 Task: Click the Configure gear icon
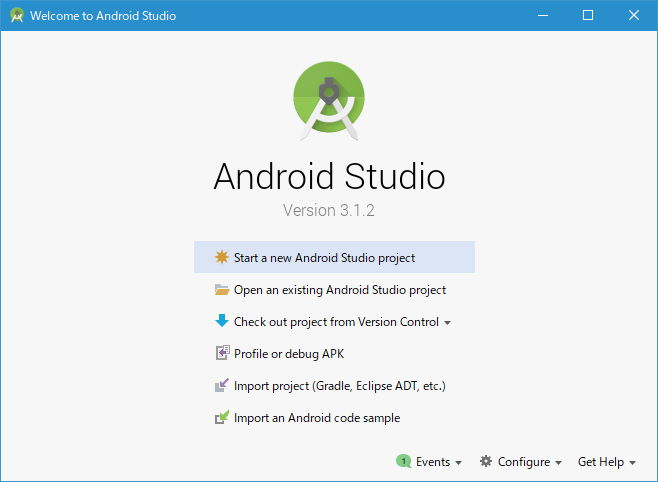[486, 461]
